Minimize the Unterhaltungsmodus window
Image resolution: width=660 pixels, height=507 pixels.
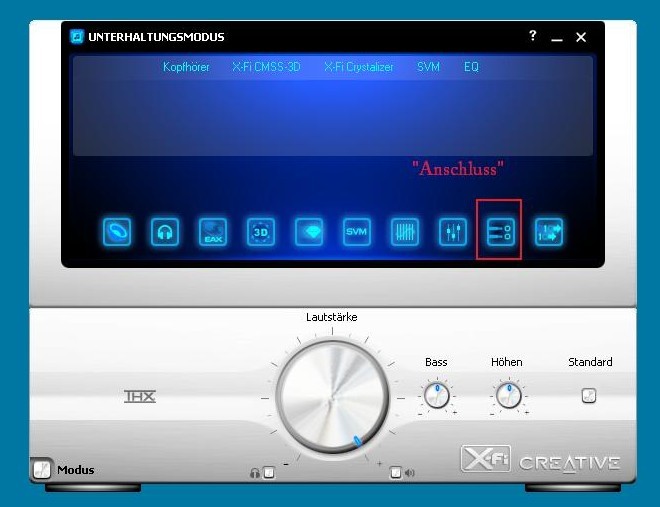[557, 38]
